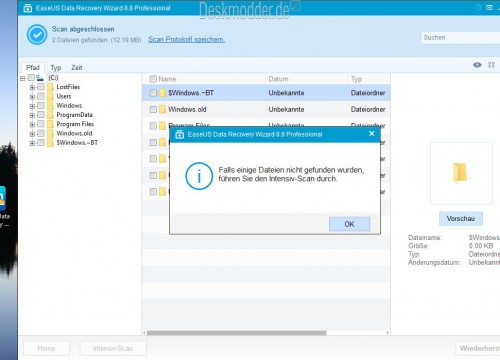Click the Wiederherstellen recover button

point(478,348)
